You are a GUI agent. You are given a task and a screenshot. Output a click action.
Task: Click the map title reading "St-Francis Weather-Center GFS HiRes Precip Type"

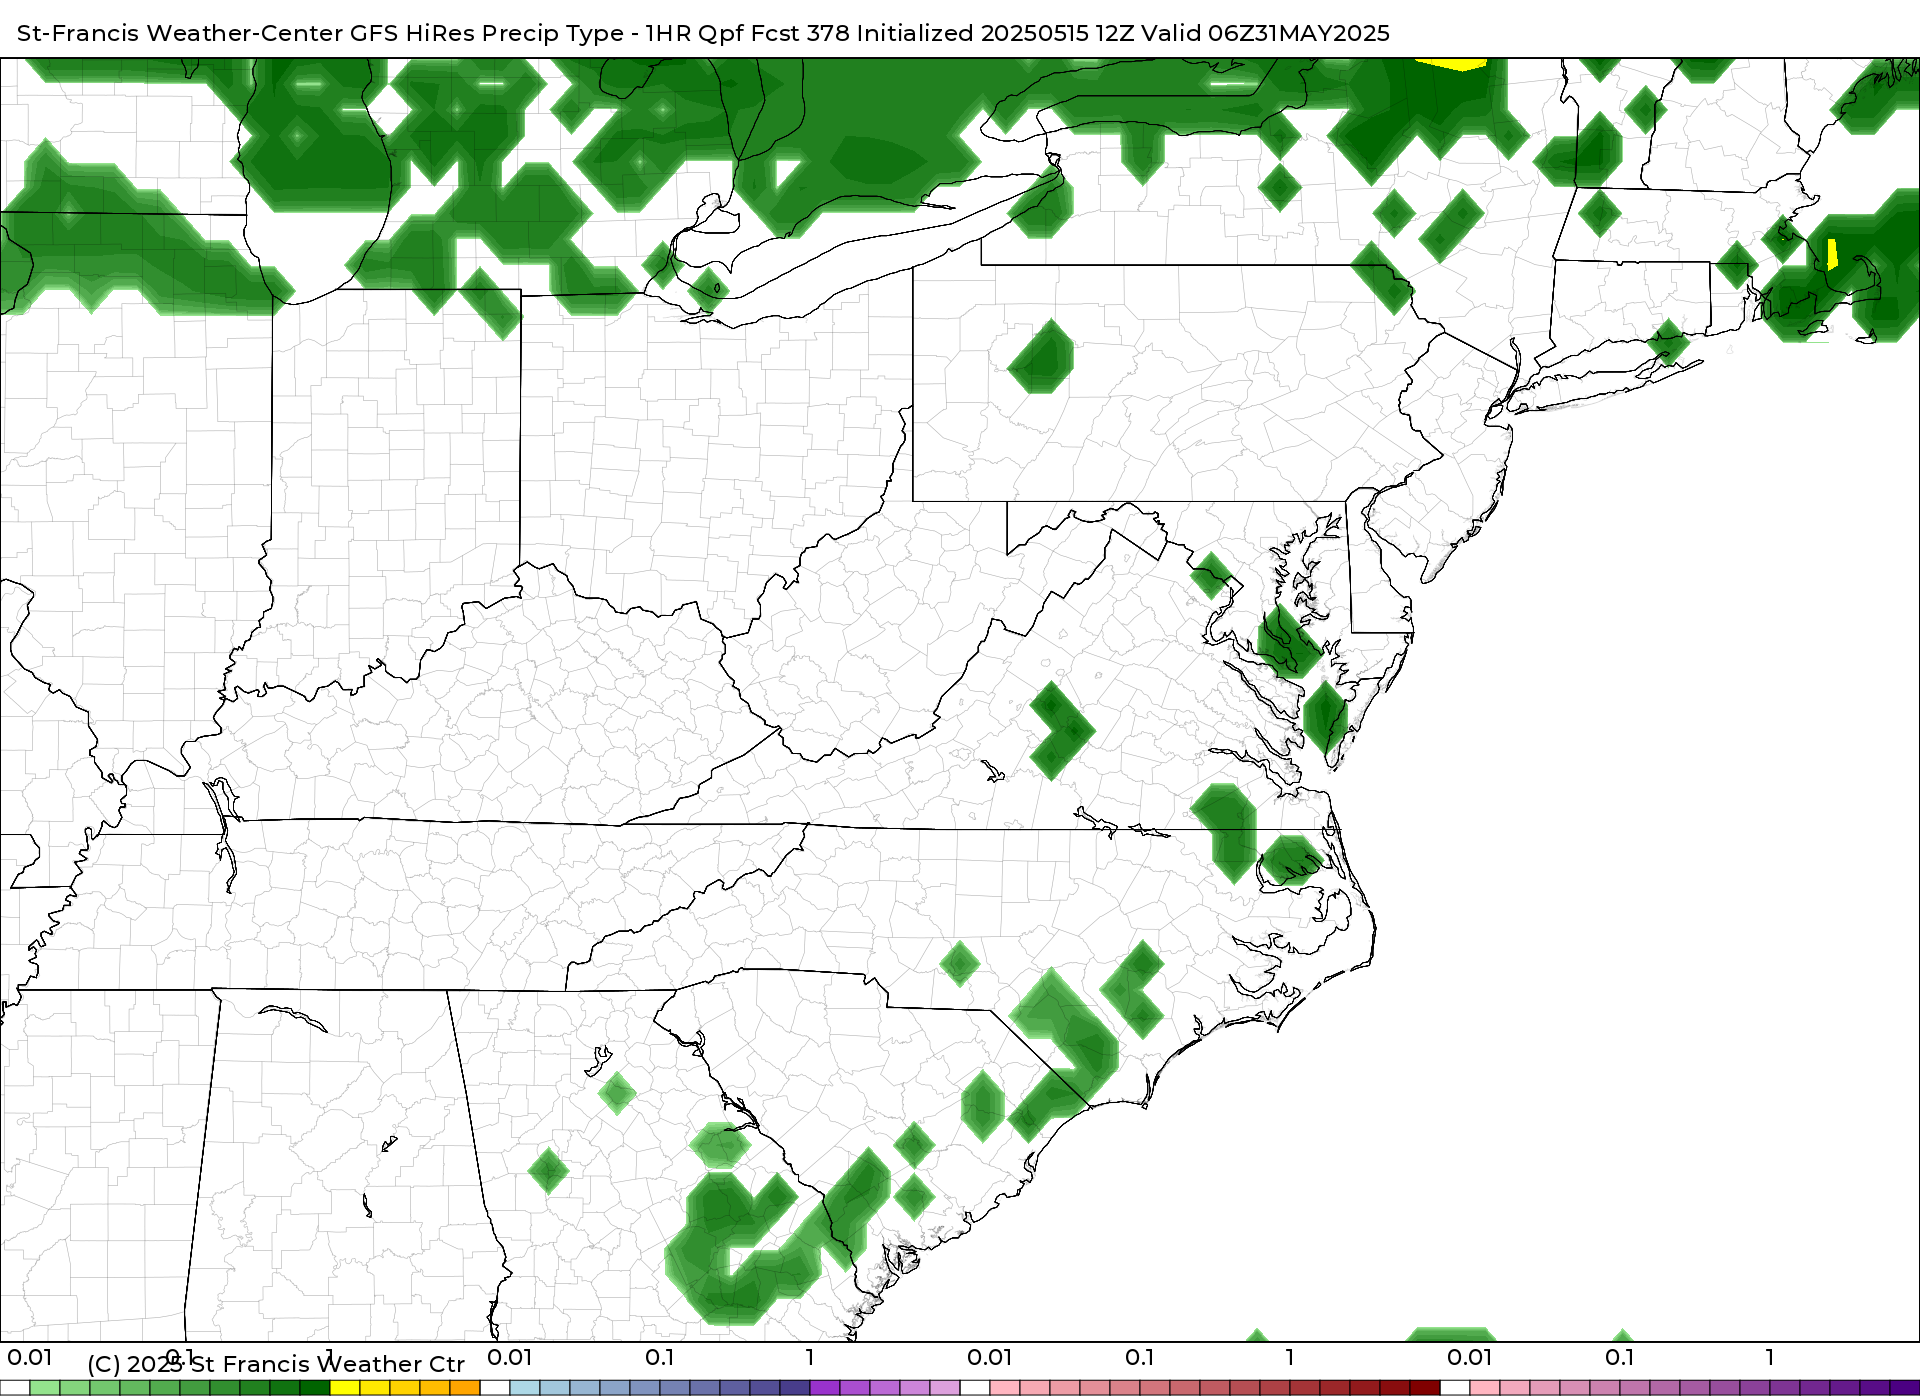[x=320, y=33]
